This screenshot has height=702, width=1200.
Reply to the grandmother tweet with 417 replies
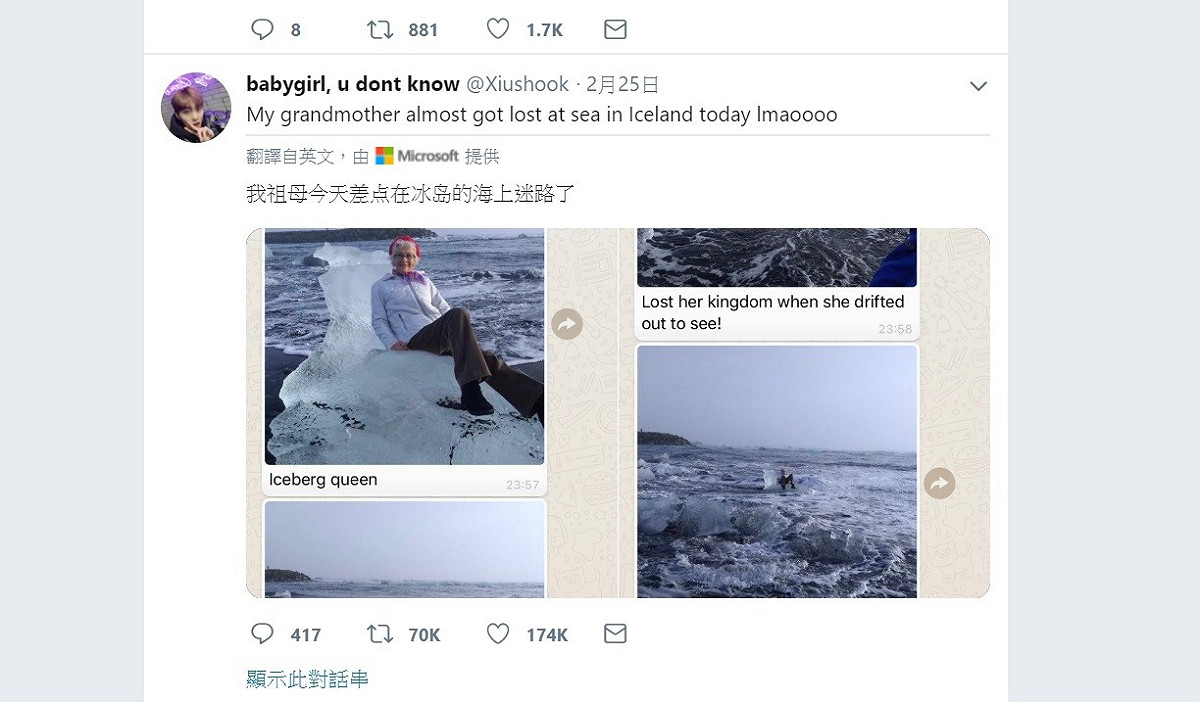(x=262, y=634)
